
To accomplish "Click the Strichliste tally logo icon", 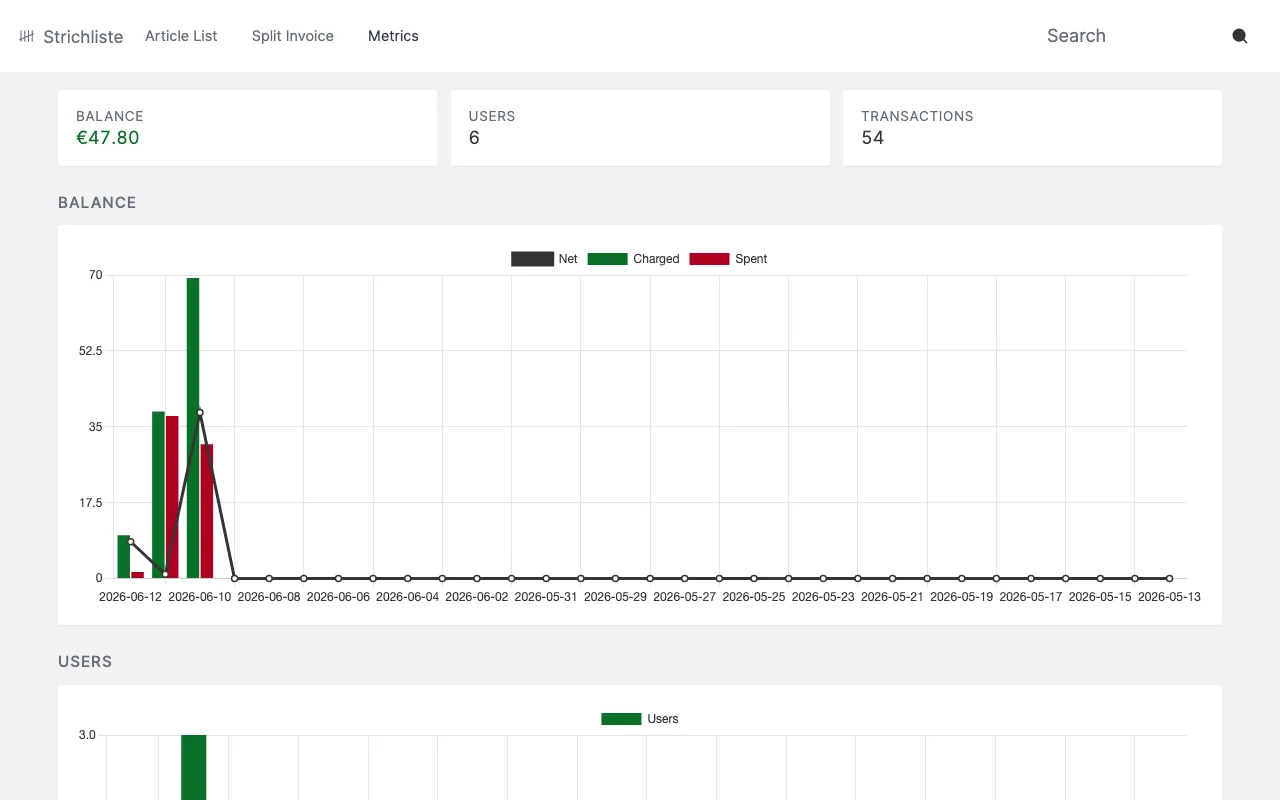I will point(27,36).
